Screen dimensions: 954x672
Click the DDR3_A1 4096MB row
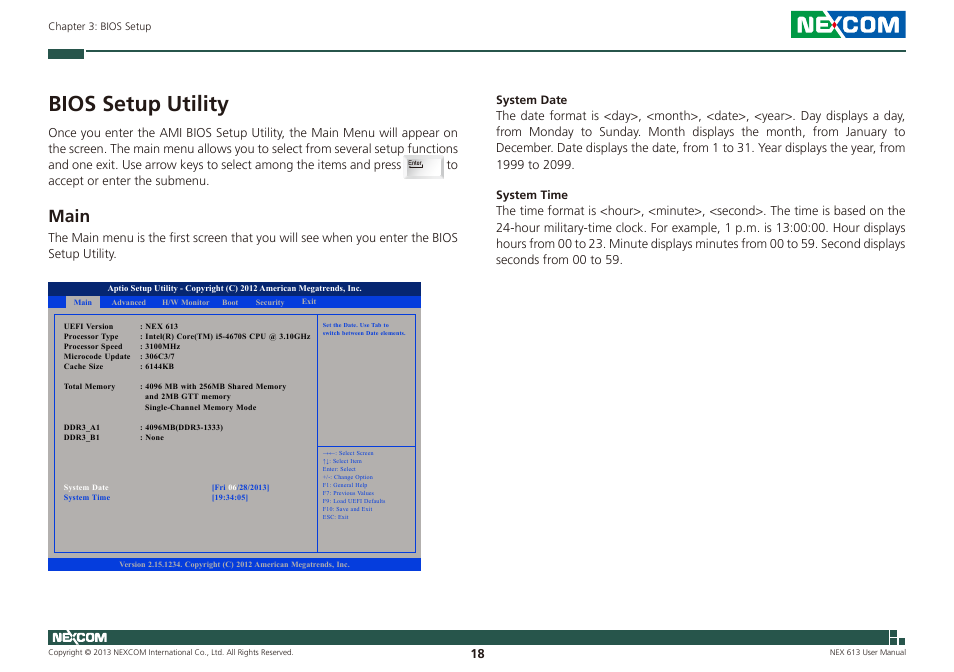click(143, 428)
